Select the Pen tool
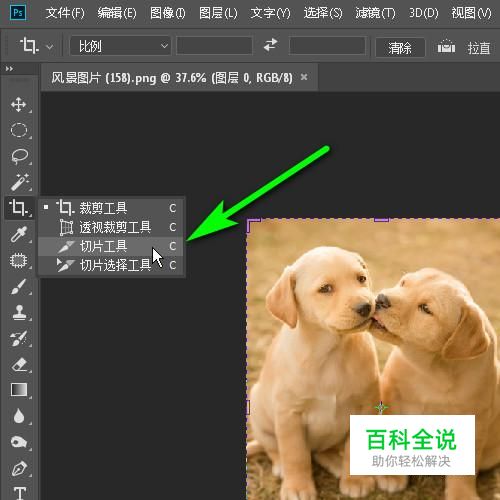 coord(19,468)
